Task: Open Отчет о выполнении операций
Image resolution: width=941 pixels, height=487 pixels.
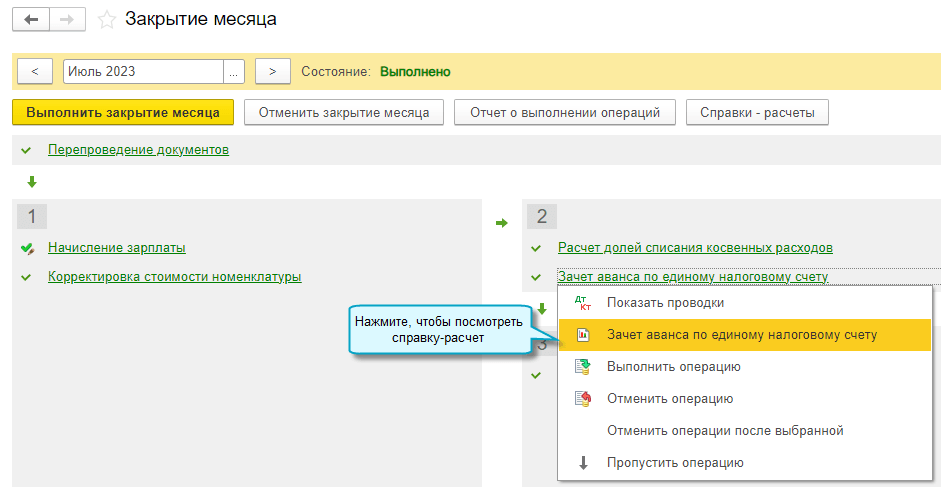Action: click(x=565, y=113)
